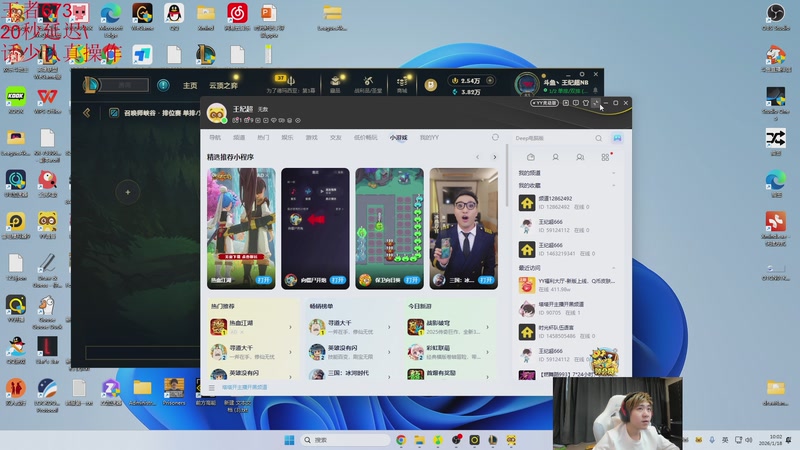Select the 我的YY tab
Screen dimensions: 800x450
[x=429, y=138]
